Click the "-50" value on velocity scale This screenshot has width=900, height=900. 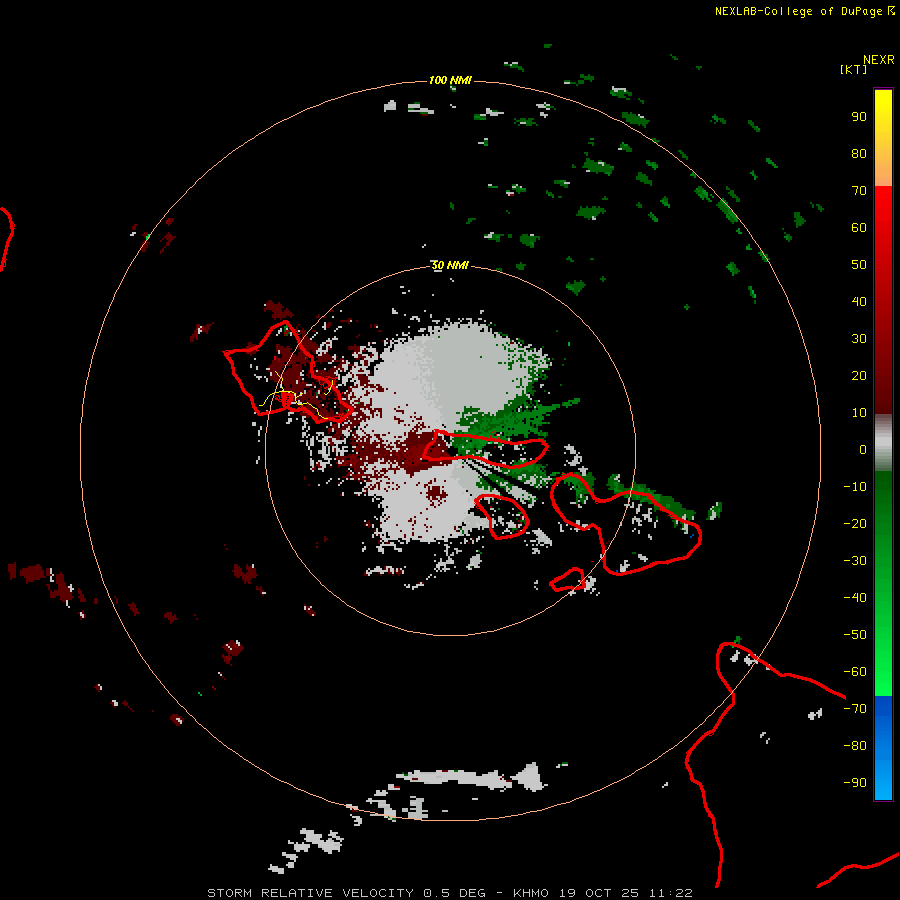855,634
